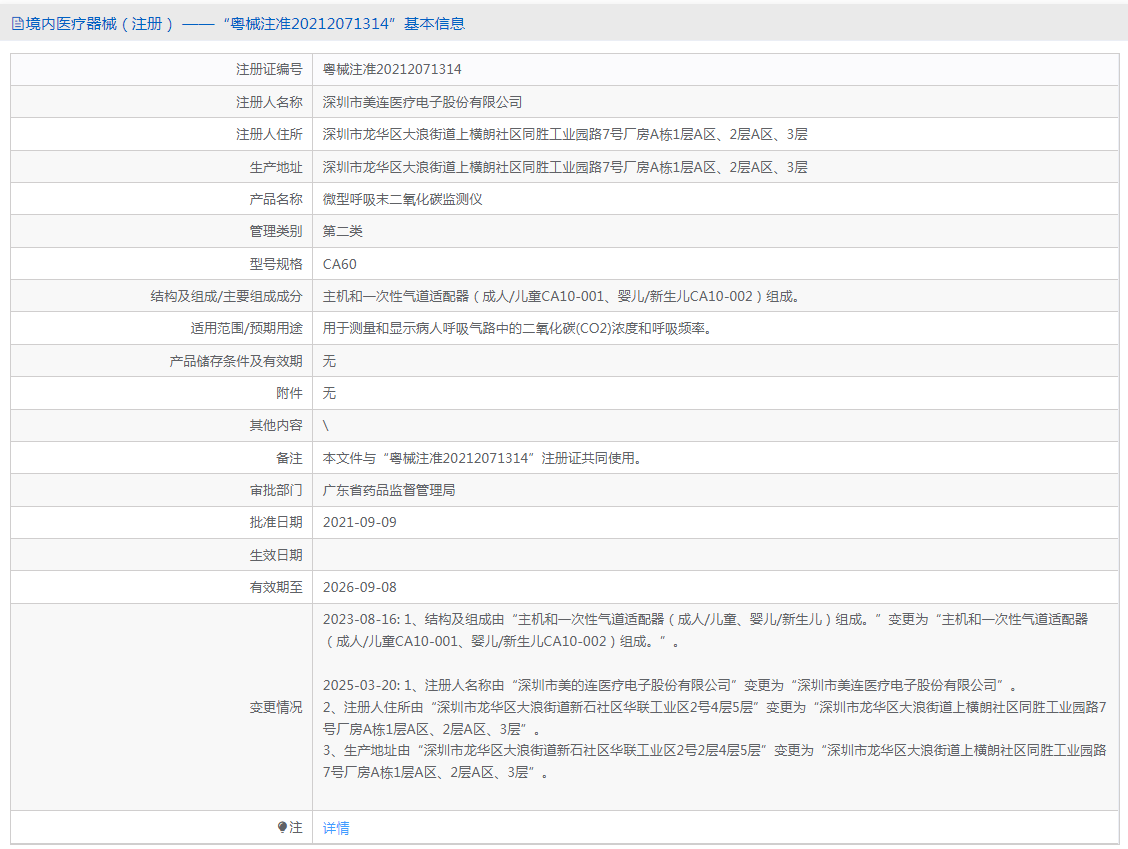Click the backslash in 其他内容 row
The width and height of the screenshot is (1128, 849).
coord(326,425)
